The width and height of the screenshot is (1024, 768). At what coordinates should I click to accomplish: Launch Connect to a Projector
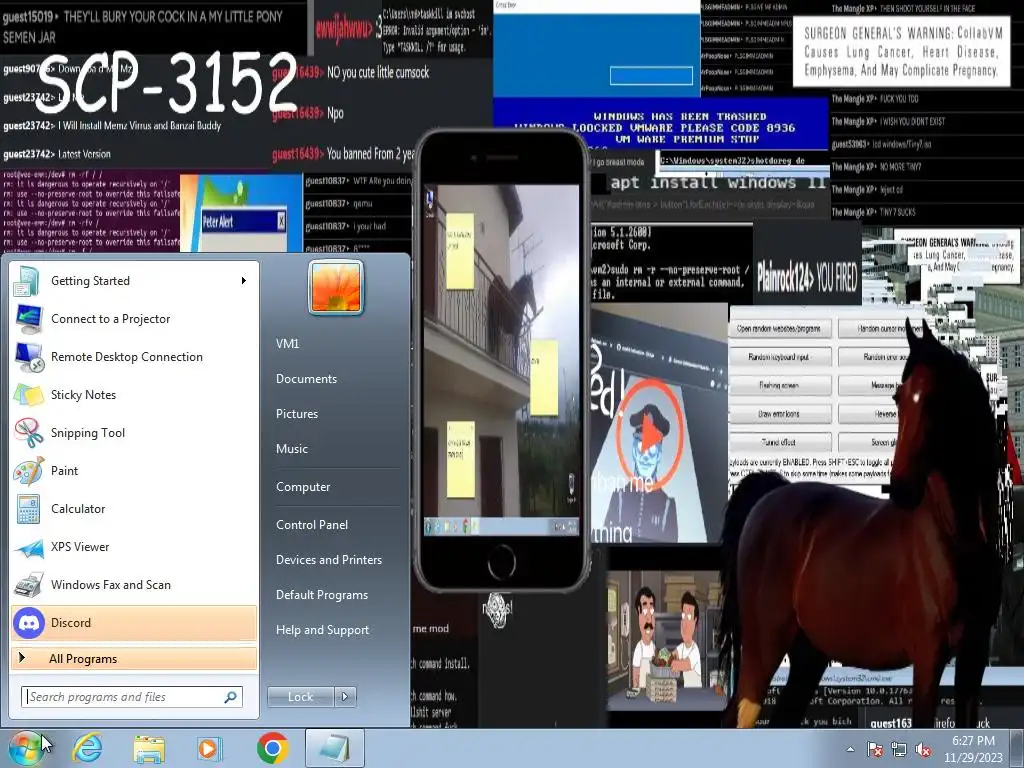(x=134, y=319)
